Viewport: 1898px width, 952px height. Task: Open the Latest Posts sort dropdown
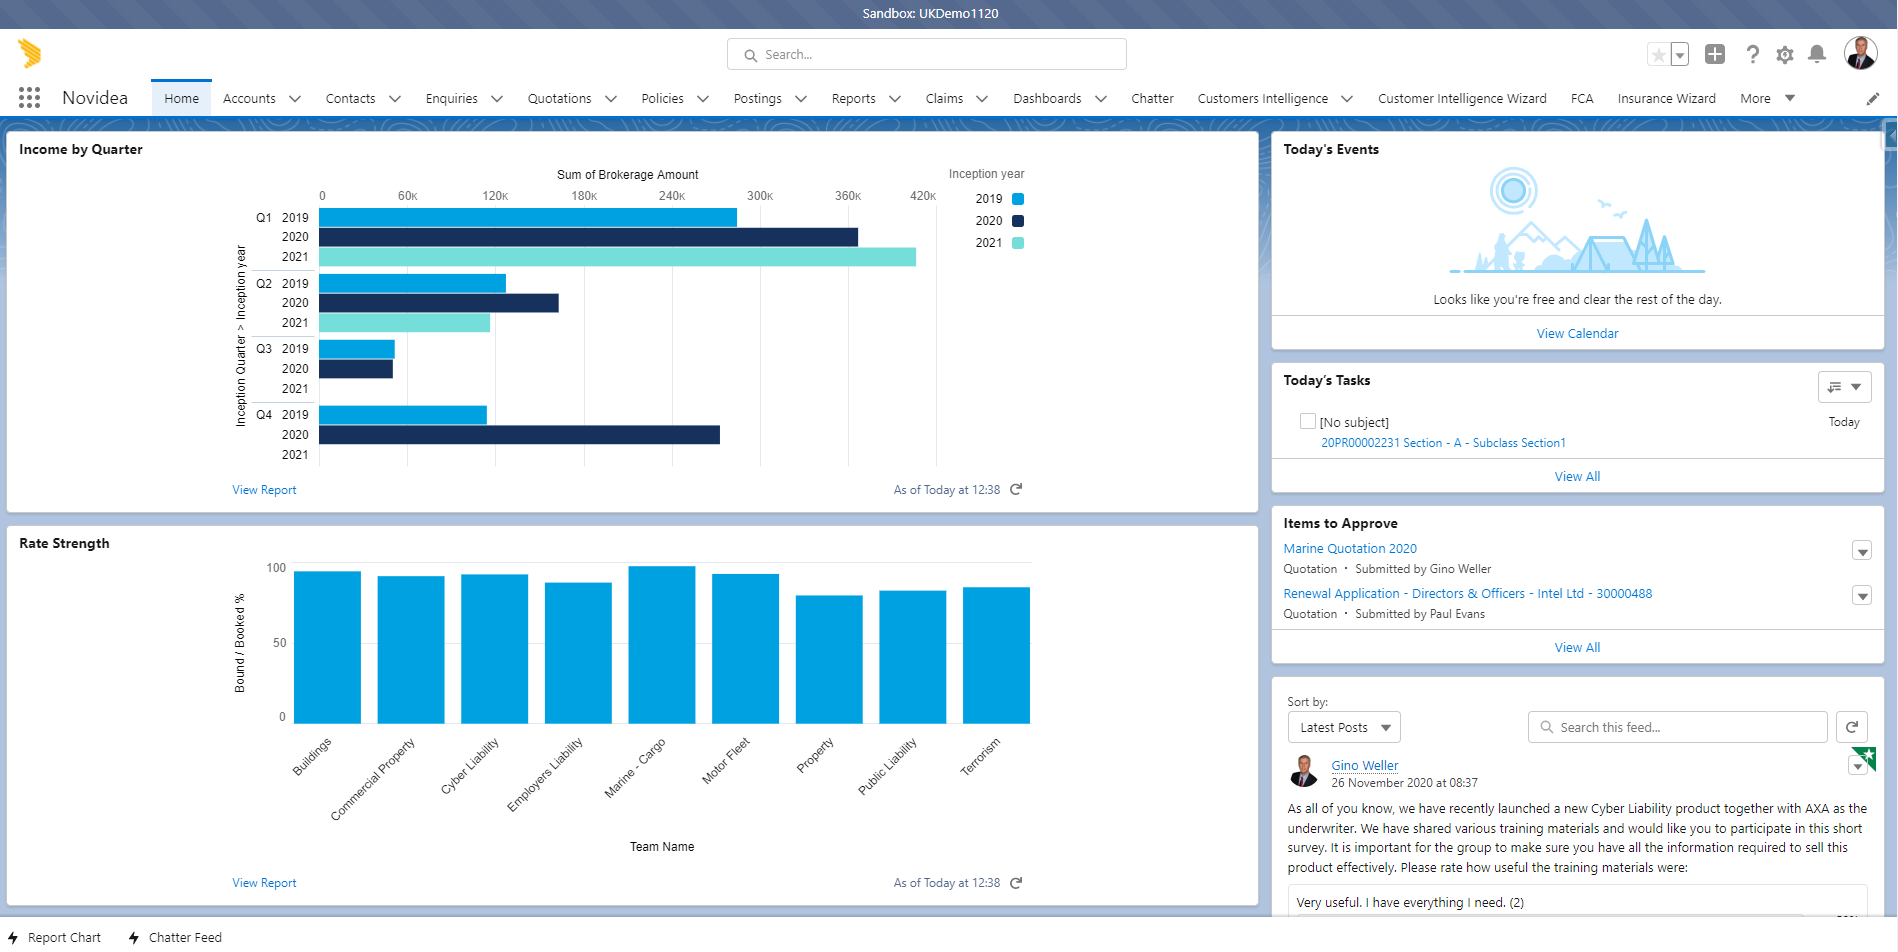click(x=1344, y=727)
